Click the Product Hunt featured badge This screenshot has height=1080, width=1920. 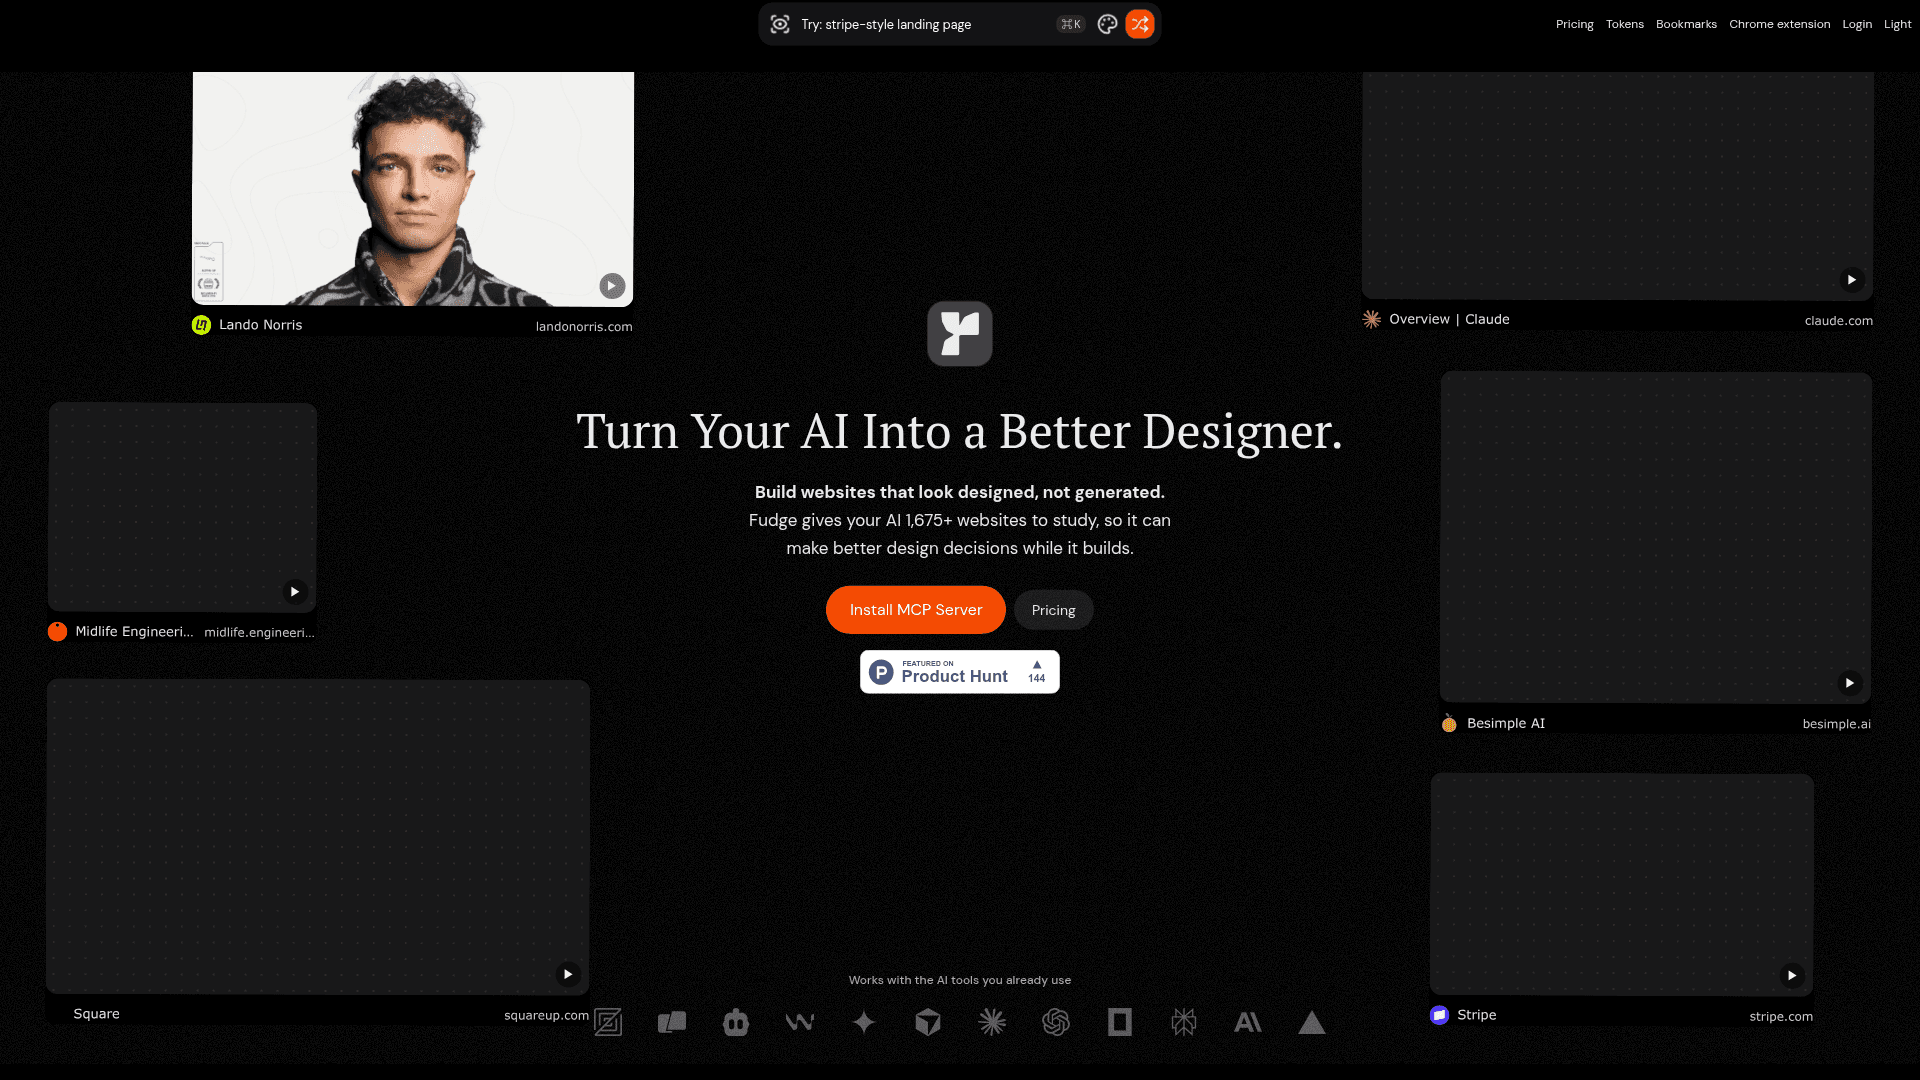tap(959, 672)
